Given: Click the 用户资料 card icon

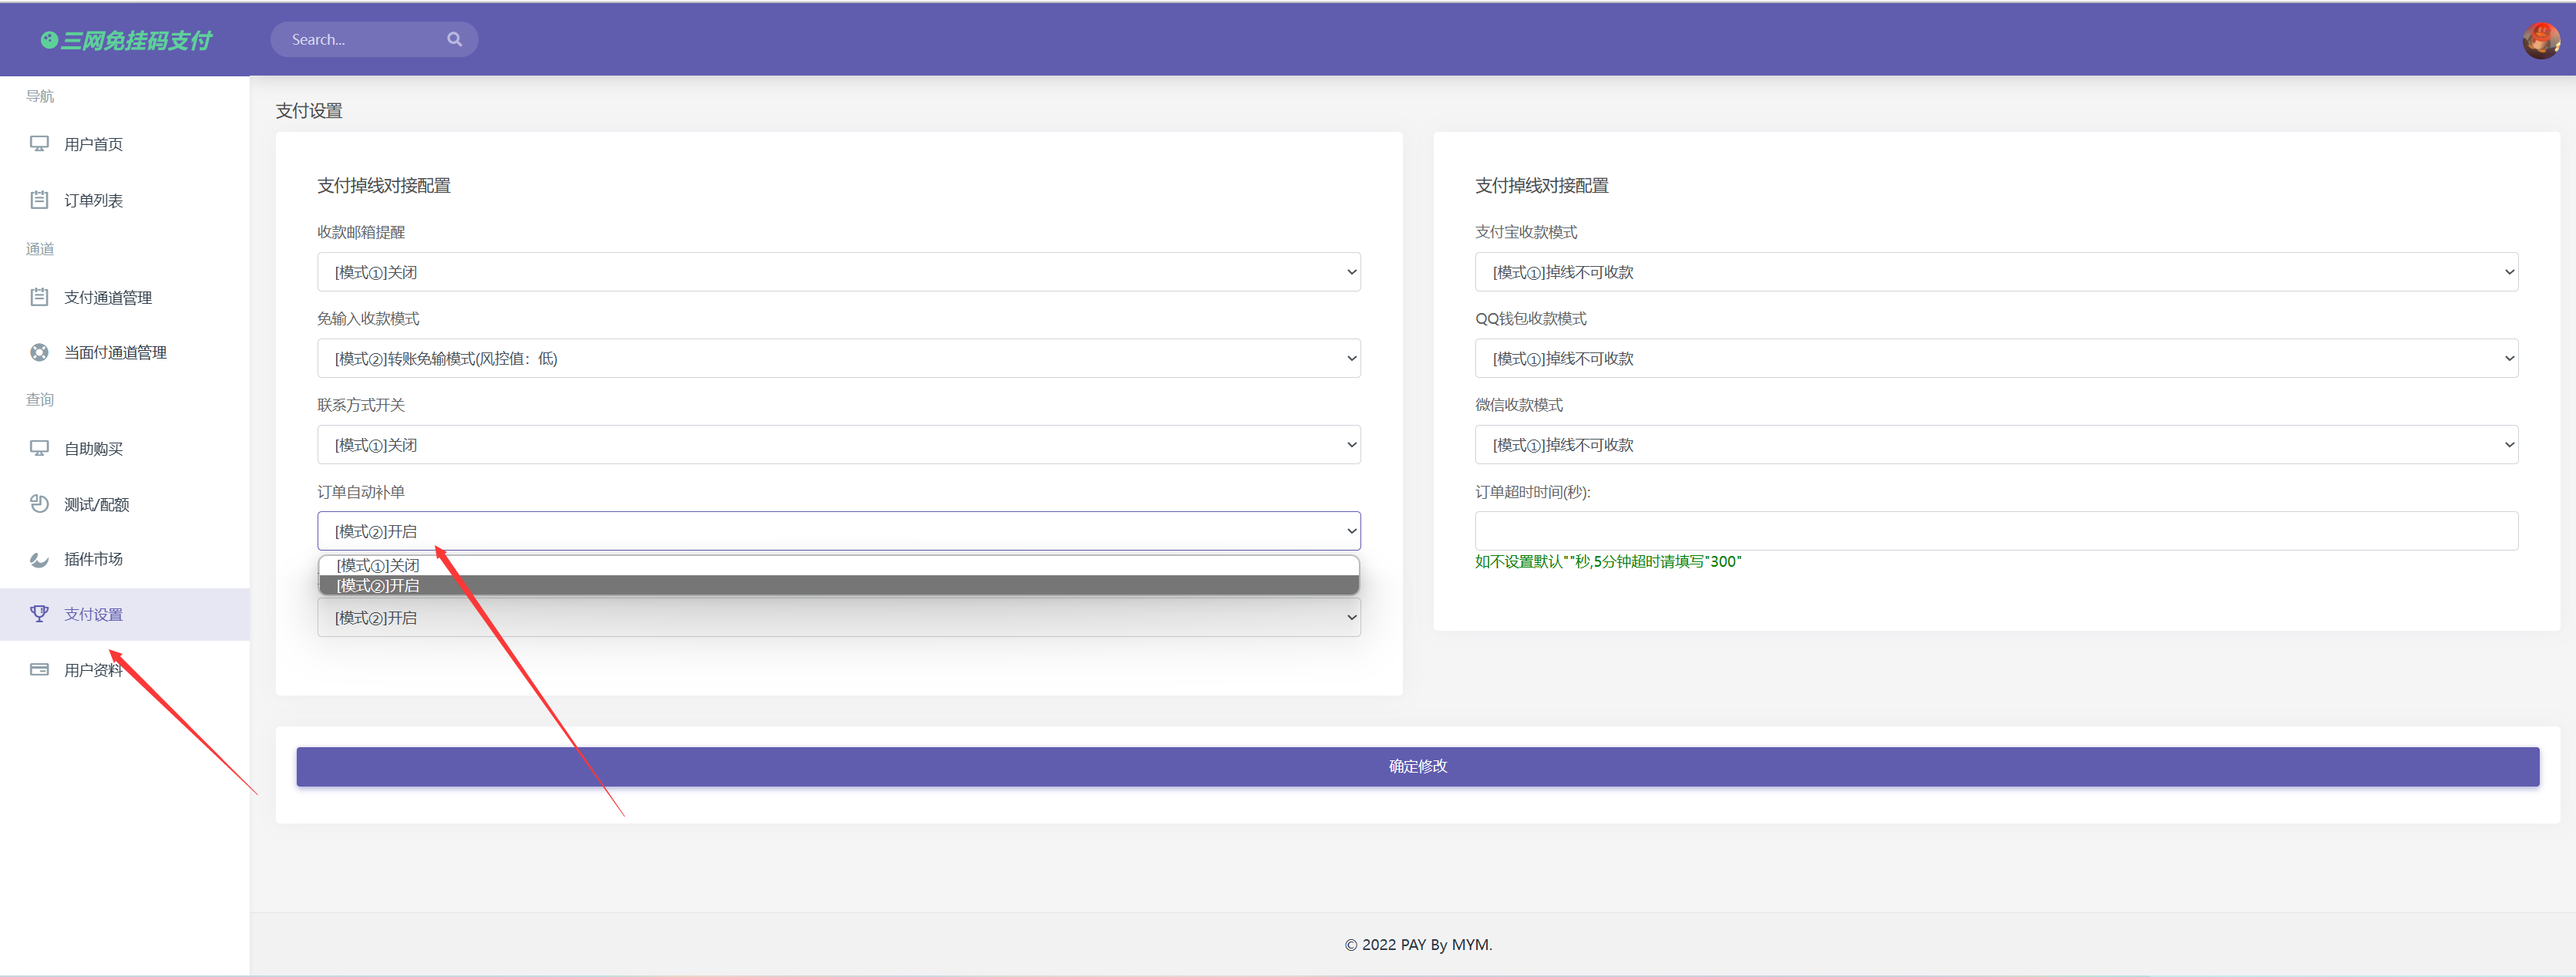Looking at the screenshot, I should click(39, 670).
